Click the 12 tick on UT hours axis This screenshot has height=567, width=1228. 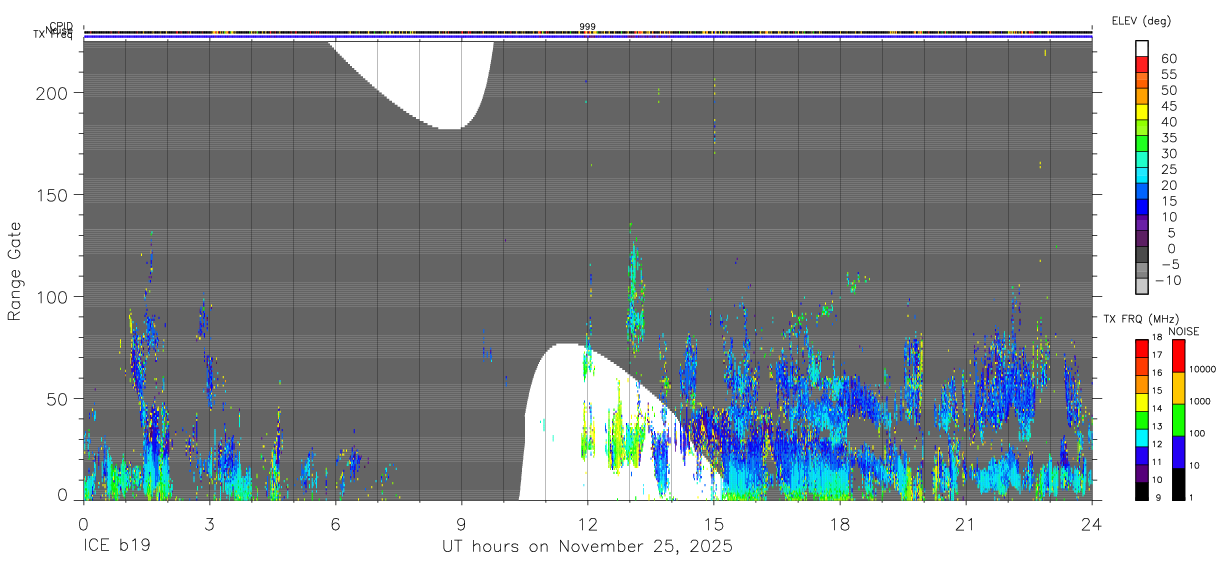pos(588,523)
